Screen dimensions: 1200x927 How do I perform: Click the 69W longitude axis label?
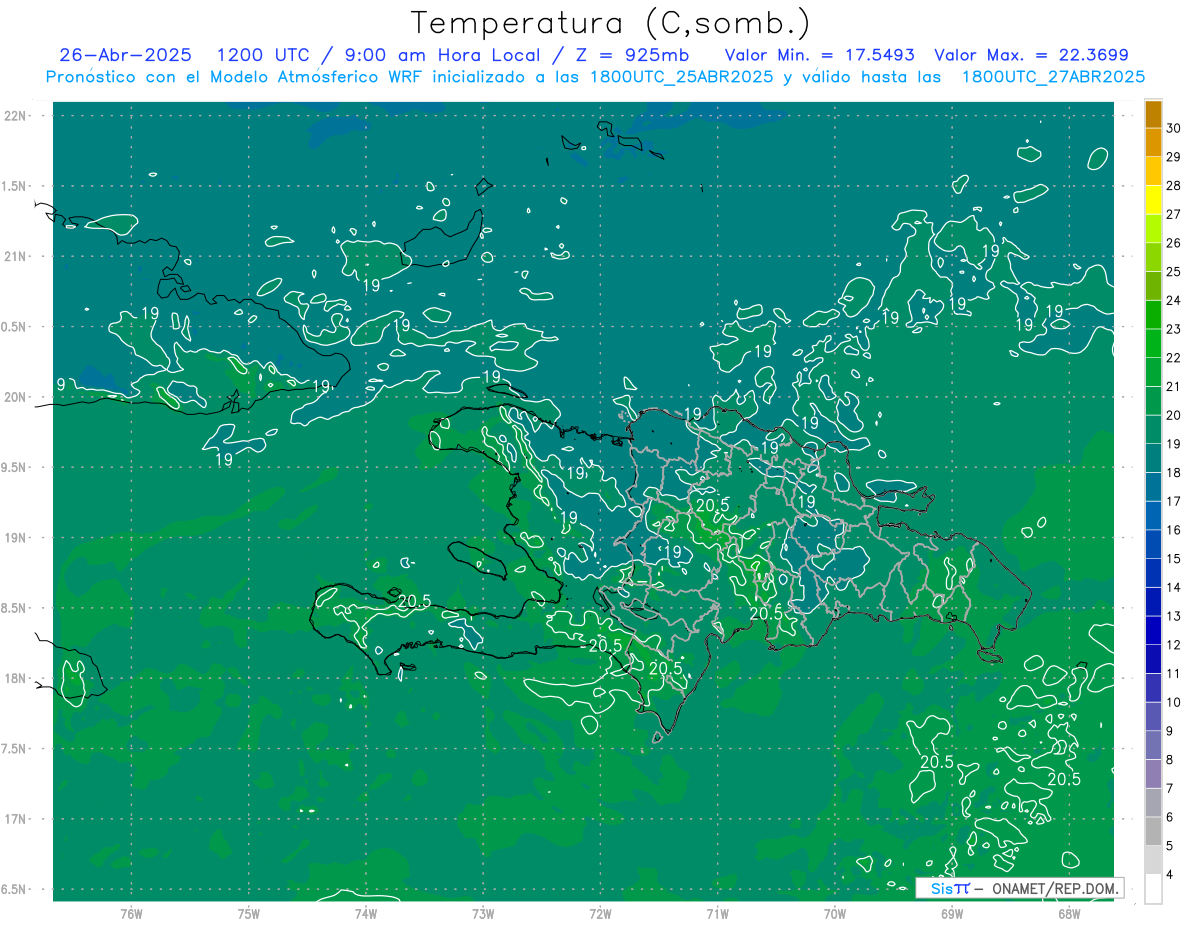(x=952, y=914)
